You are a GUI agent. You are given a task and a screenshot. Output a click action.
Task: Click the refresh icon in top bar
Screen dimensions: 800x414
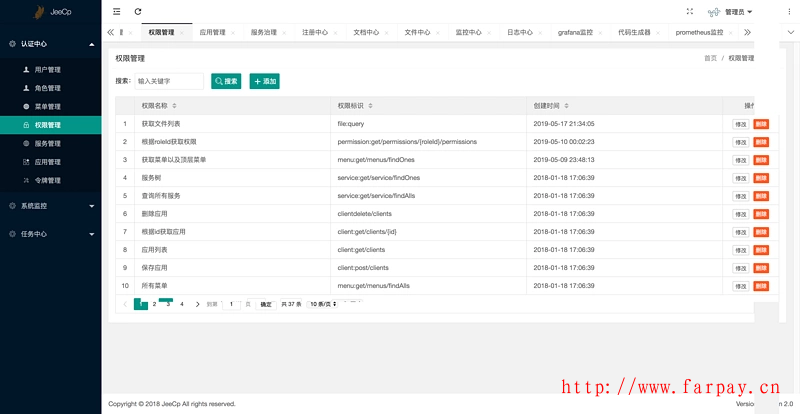tap(135, 12)
